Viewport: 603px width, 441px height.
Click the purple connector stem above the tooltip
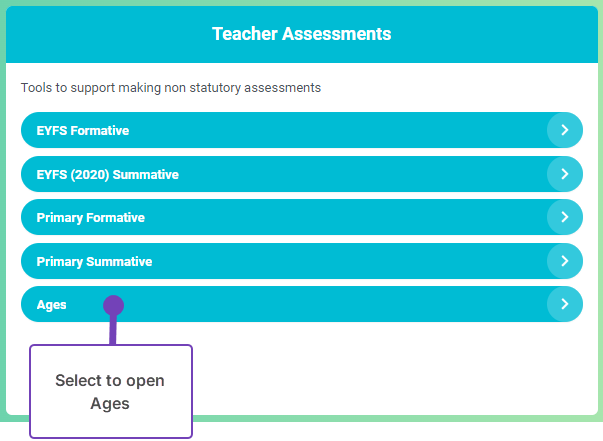pyautogui.click(x=113, y=330)
